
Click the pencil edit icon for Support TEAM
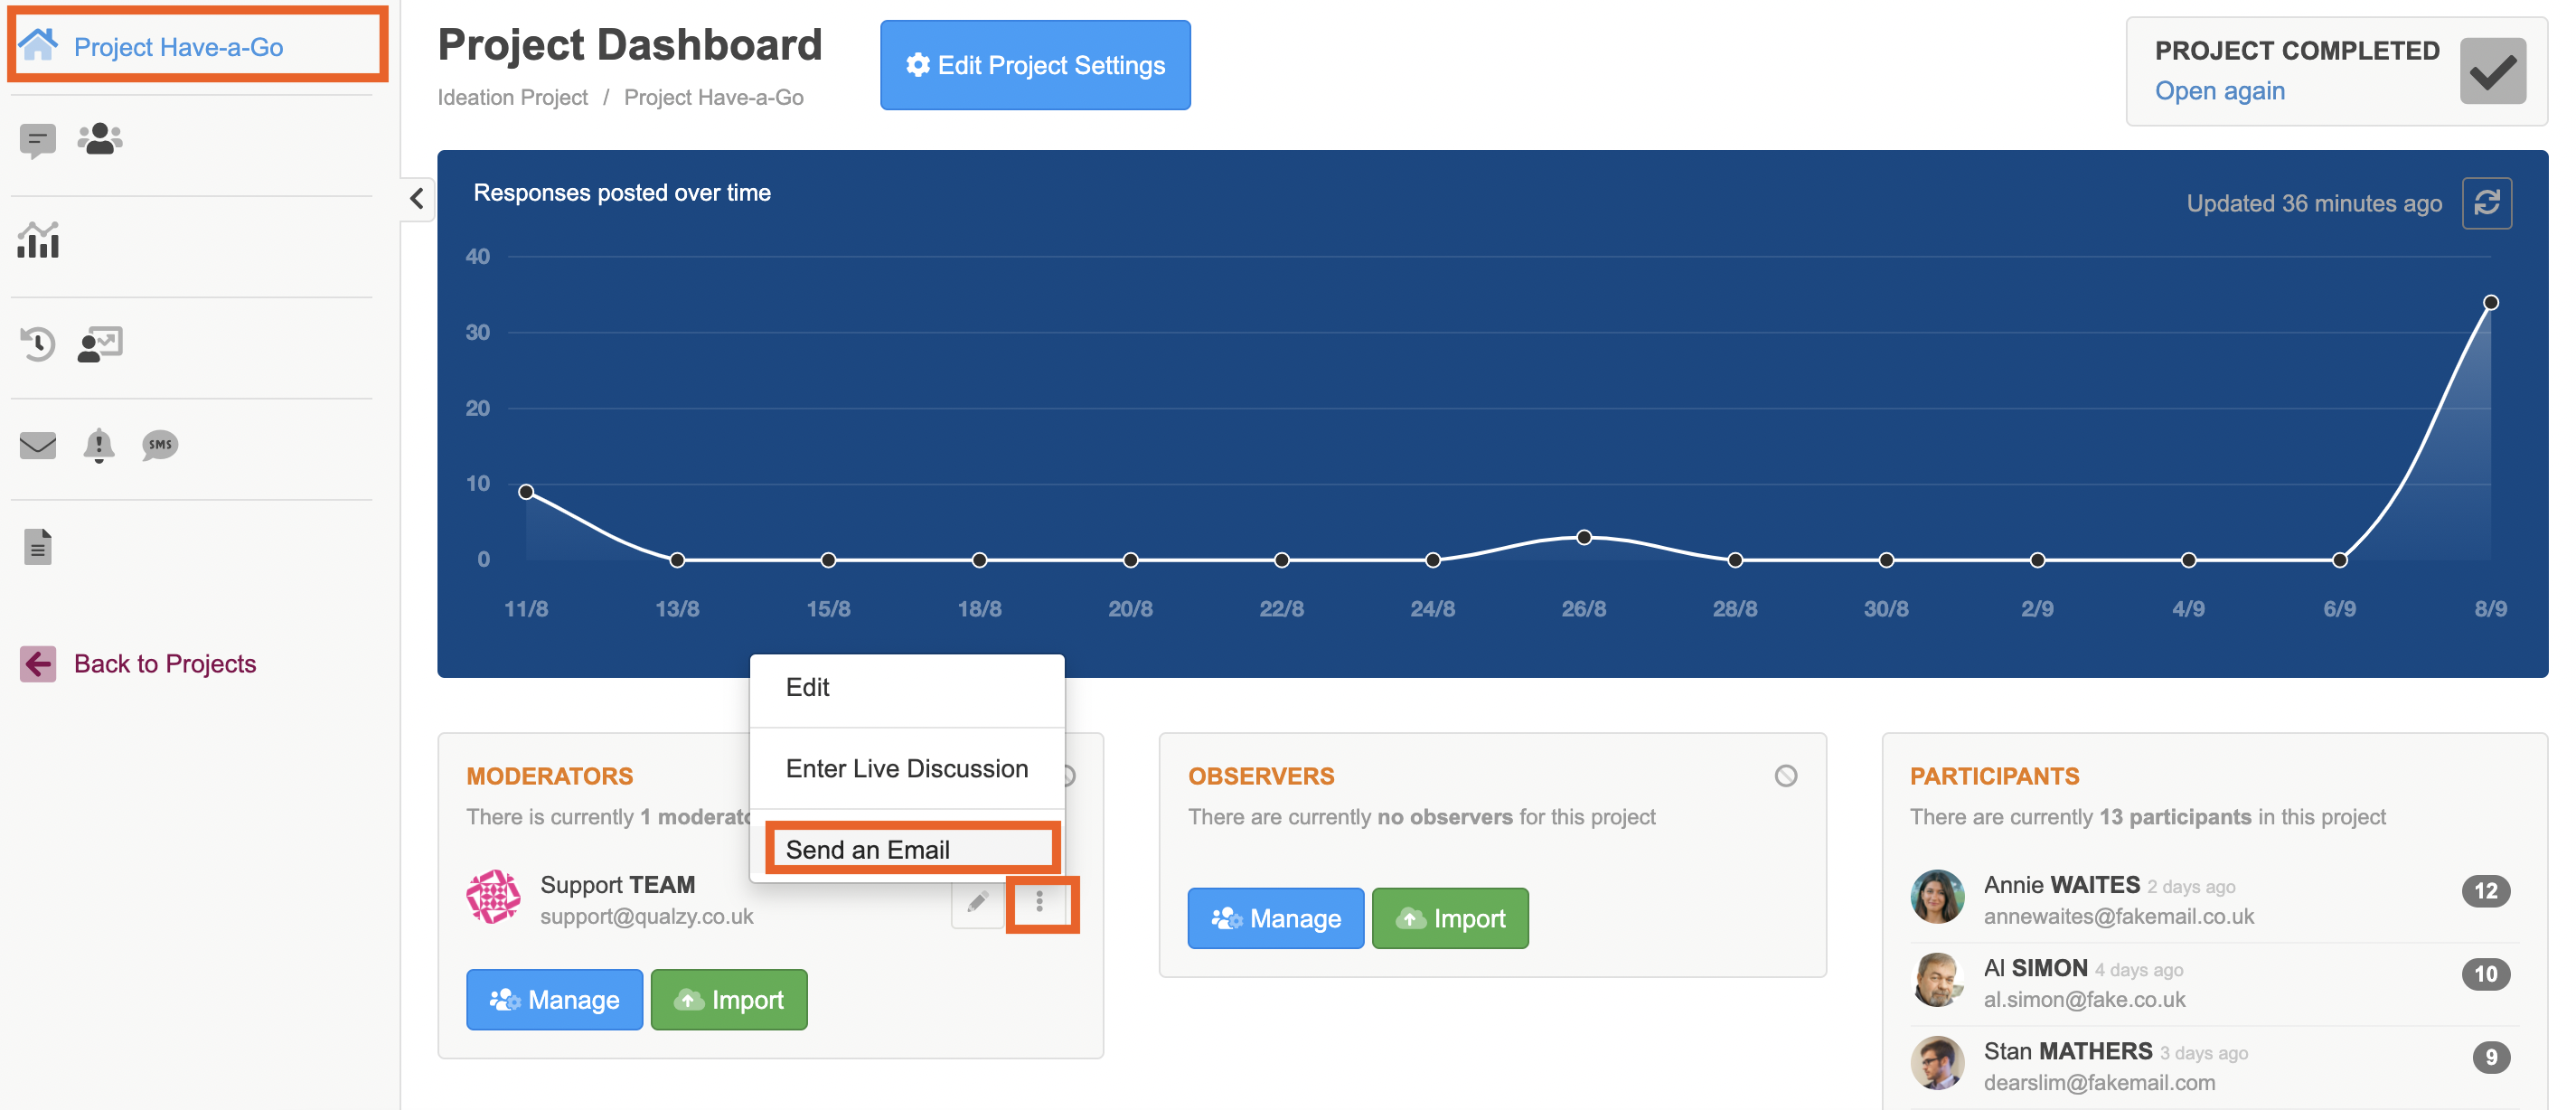(x=977, y=903)
